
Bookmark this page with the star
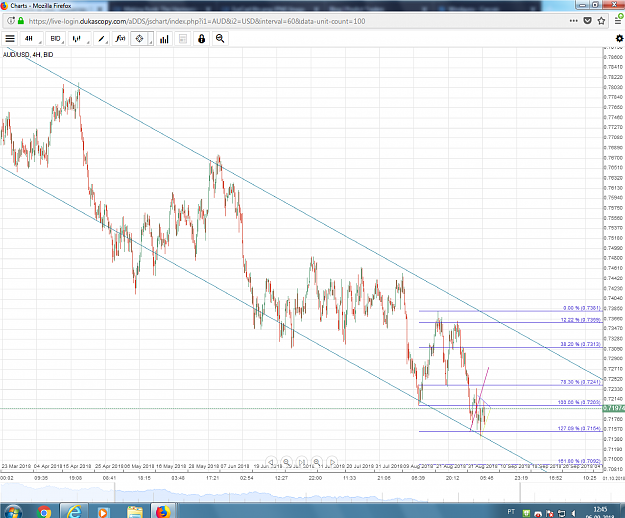tap(601, 21)
